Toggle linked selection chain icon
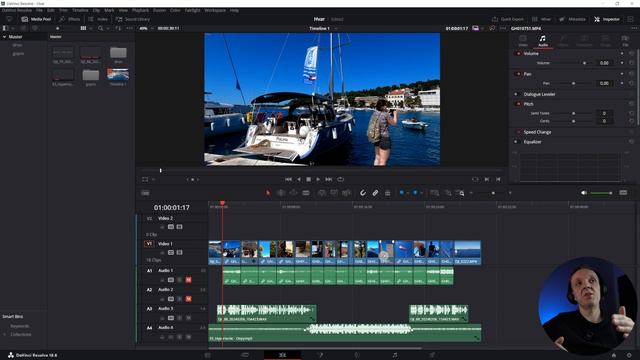The height and width of the screenshot is (360, 640). 375,193
